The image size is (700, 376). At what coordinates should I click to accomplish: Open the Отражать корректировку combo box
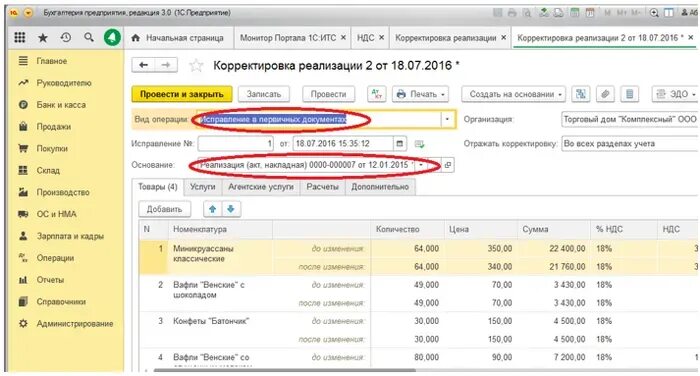630,144
